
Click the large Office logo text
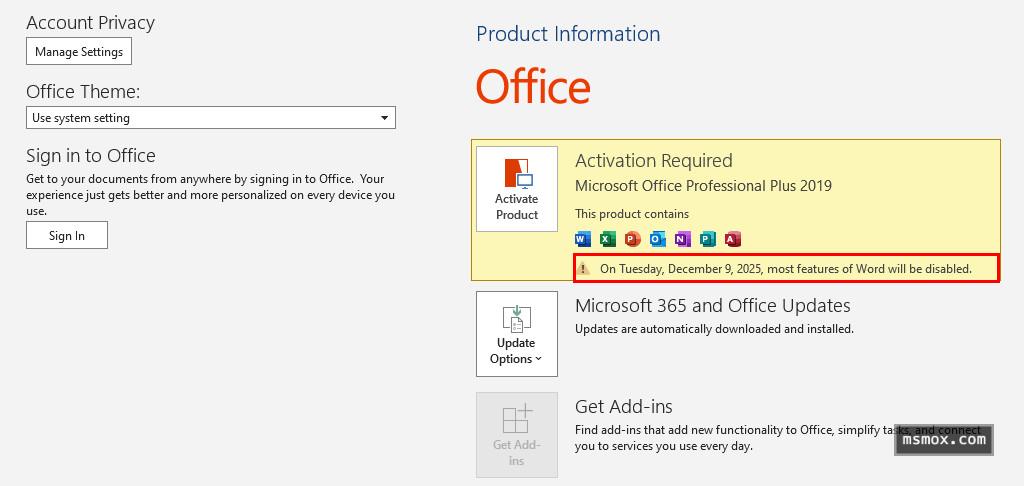click(x=533, y=87)
